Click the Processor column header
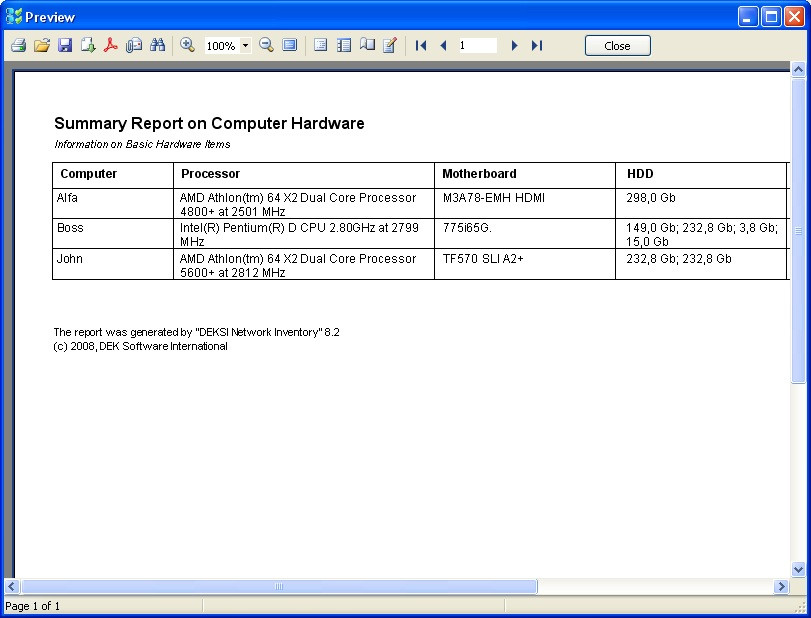Image resolution: width=811 pixels, height=618 pixels. 304,175
